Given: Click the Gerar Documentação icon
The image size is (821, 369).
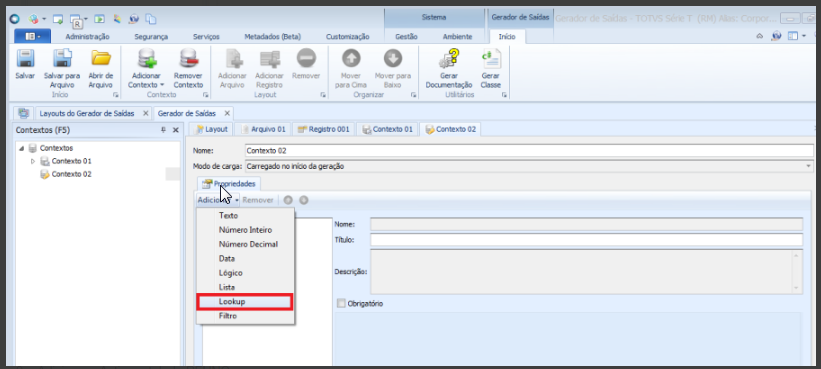Looking at the screenshot, I should coord(449,58).
